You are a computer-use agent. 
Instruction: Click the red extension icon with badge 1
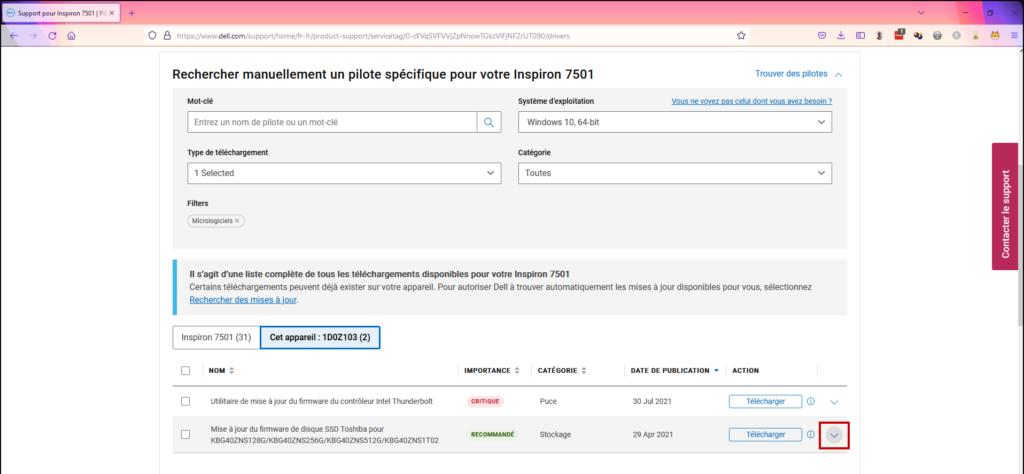pyautogui.click(x=899, y=35)
